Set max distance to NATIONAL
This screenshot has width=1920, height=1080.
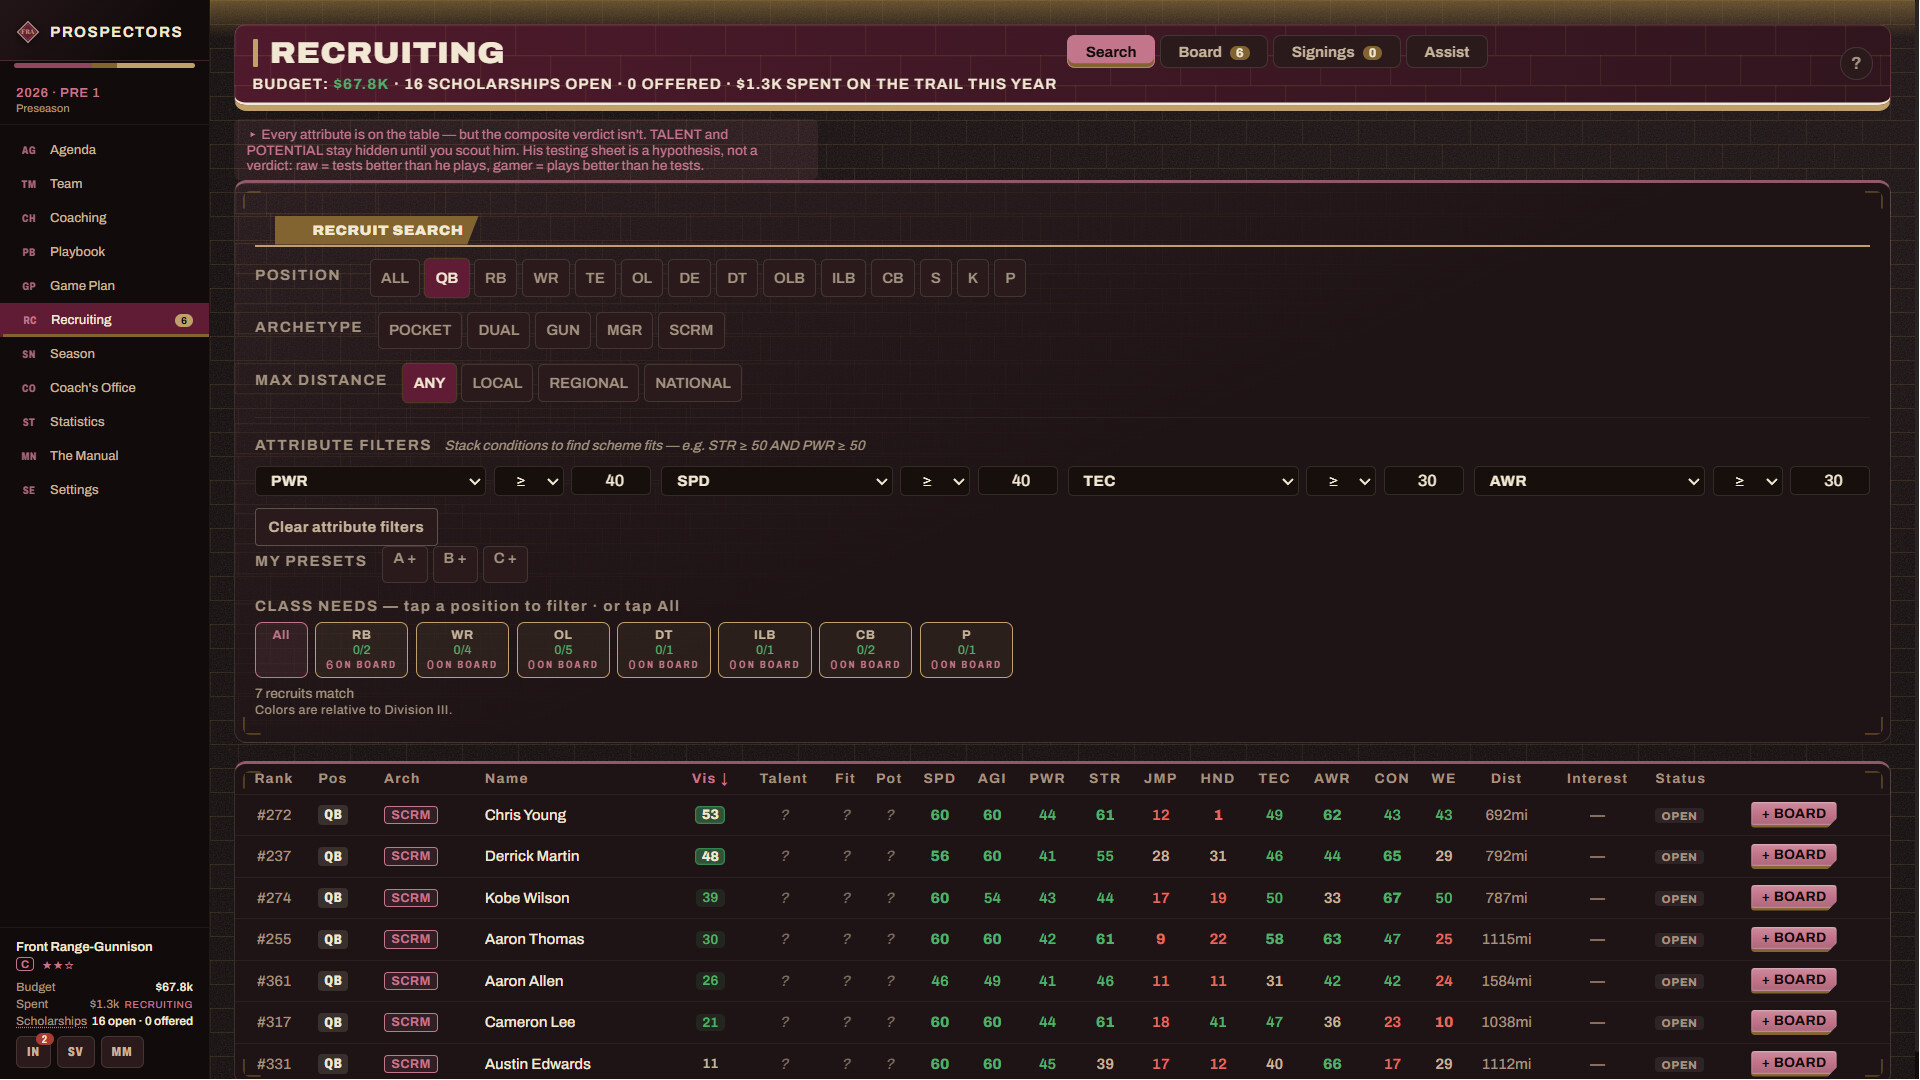692,383
